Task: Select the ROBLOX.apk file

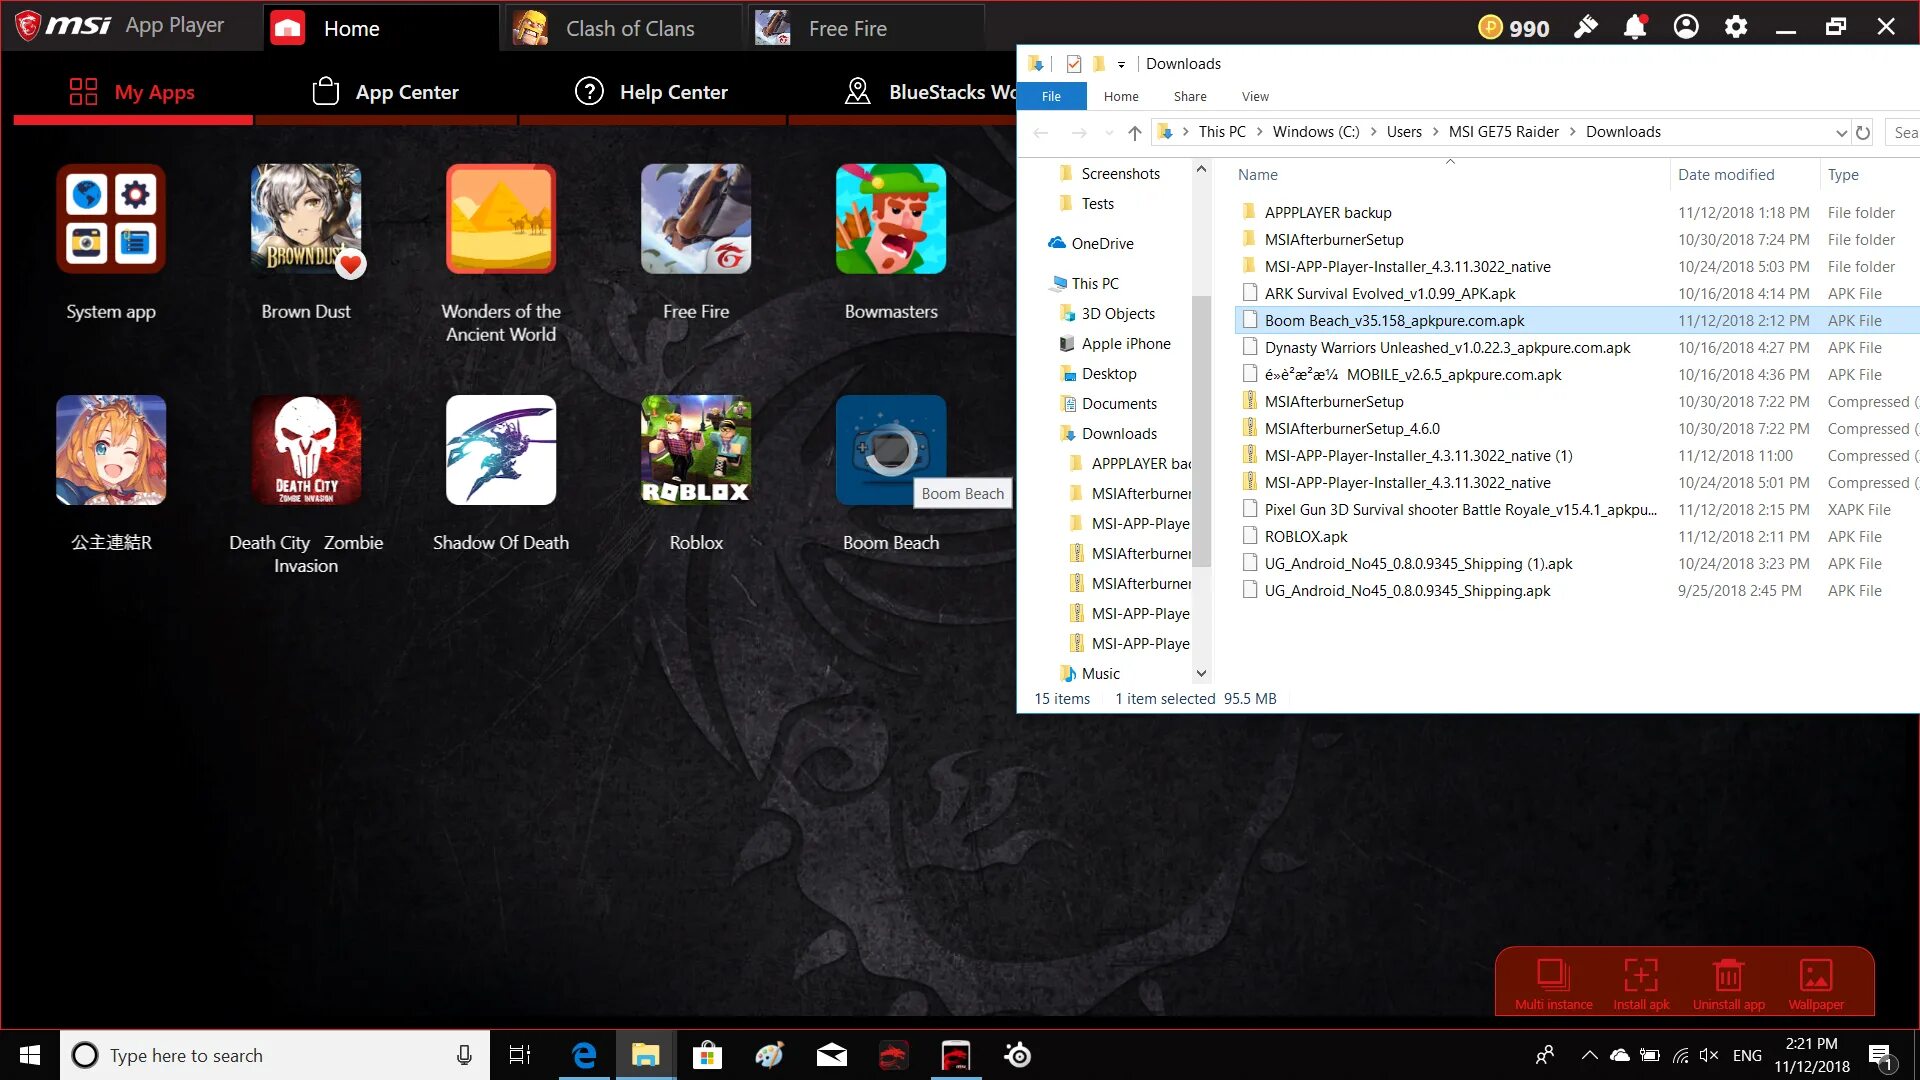Action: pyautogui.click(x=1306, y=537)
